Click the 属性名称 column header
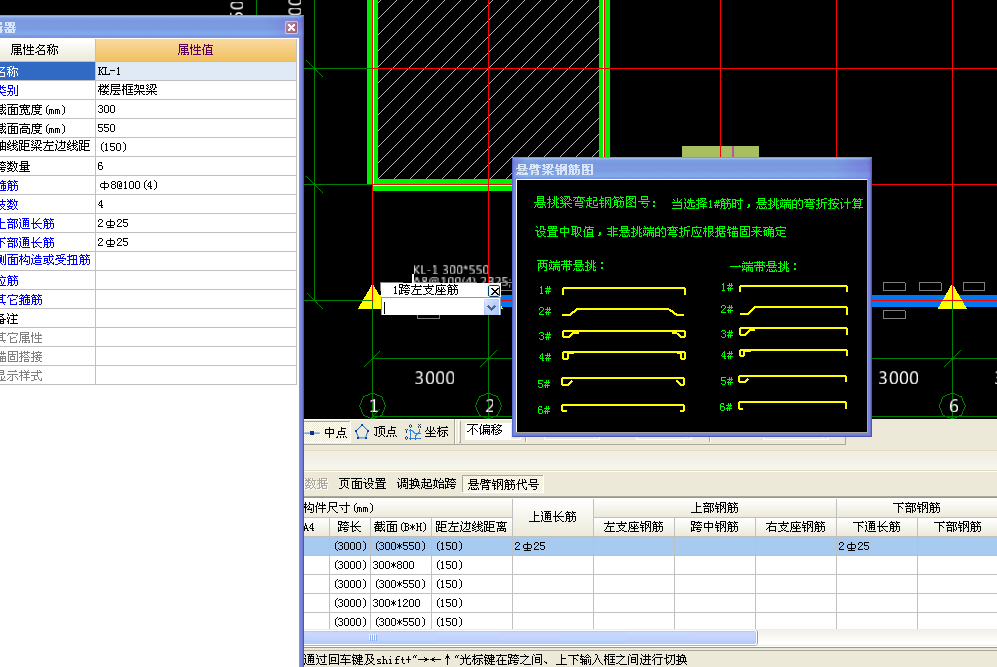This screenshot has height=667, width=997. tap(47, 50)
